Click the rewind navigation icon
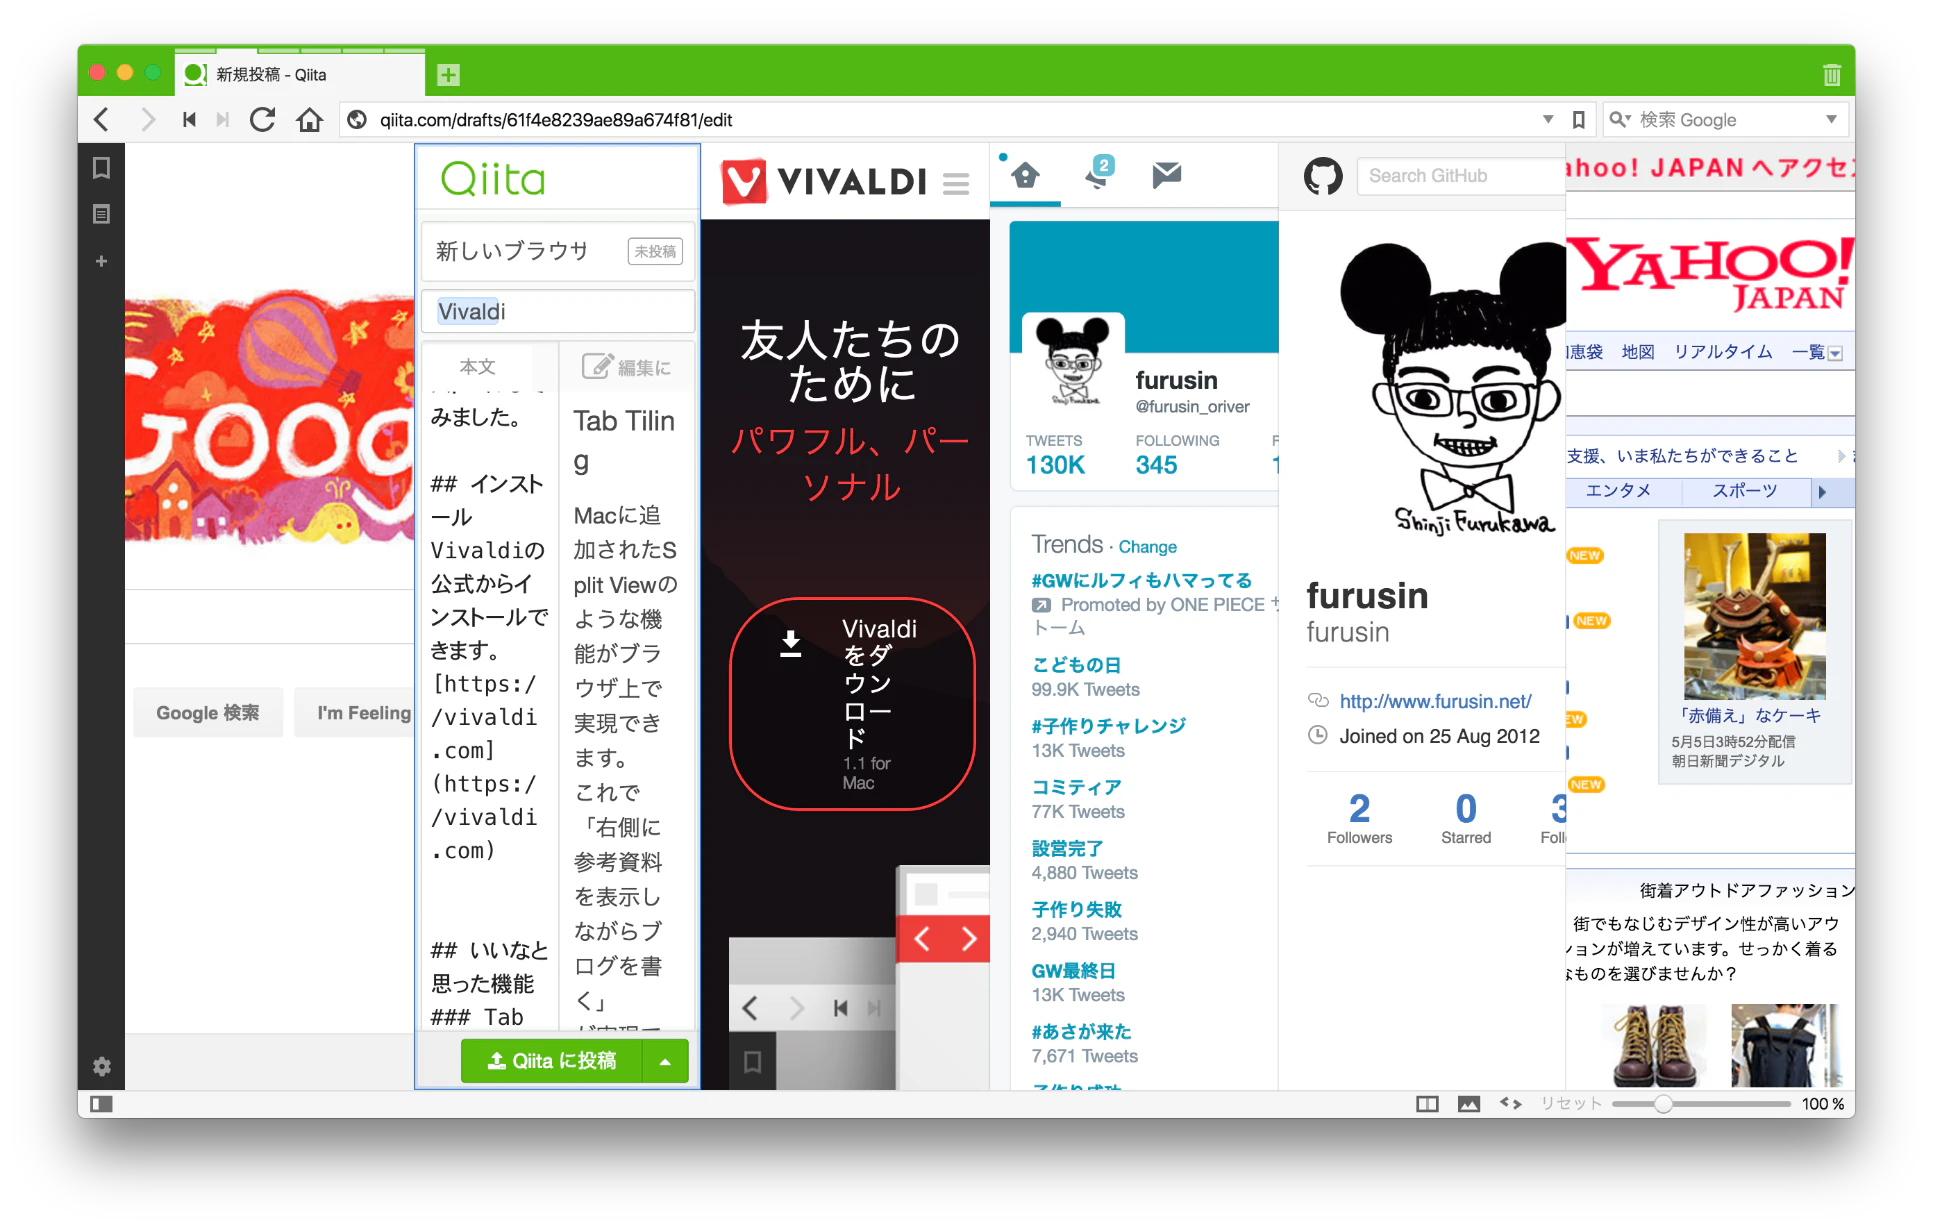1933x1229 pixels. tap(189, 120)
